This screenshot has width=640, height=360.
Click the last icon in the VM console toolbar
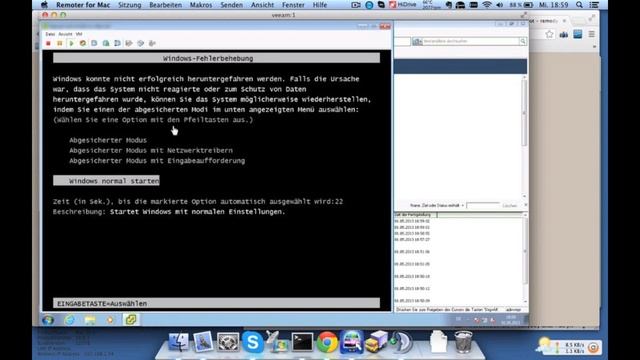pos(152,43)
